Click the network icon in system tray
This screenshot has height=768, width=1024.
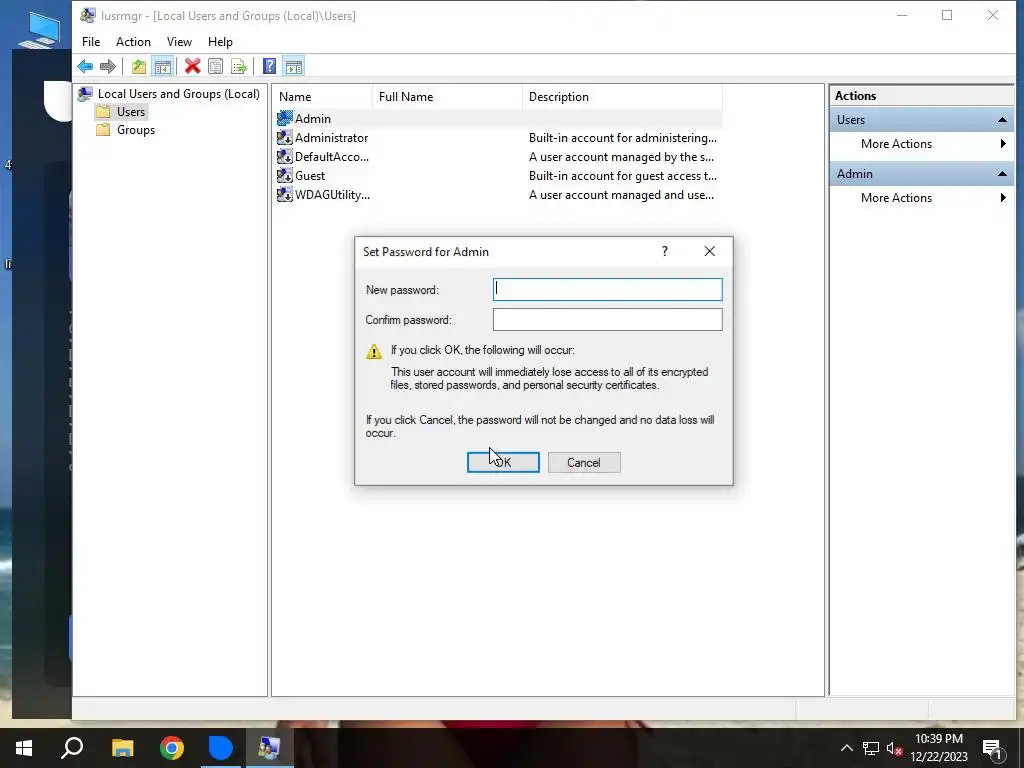(871, 748)
